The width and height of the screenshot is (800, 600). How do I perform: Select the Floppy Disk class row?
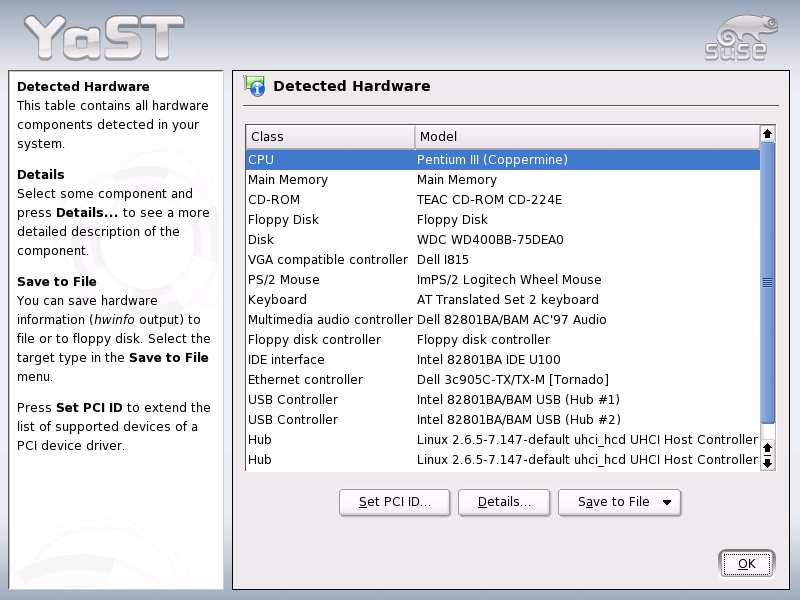(503, 219)
